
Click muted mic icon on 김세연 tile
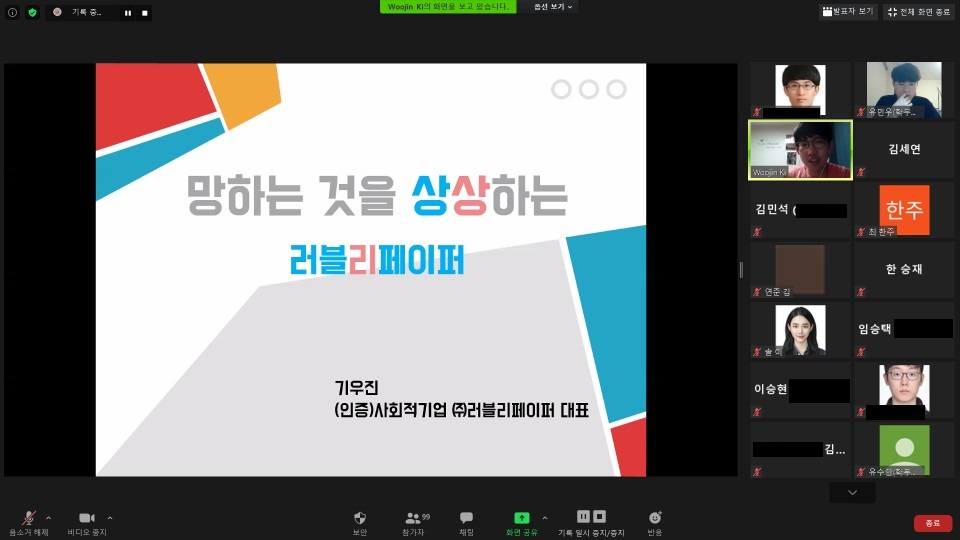pyautogui.click(x=861, y=172)
